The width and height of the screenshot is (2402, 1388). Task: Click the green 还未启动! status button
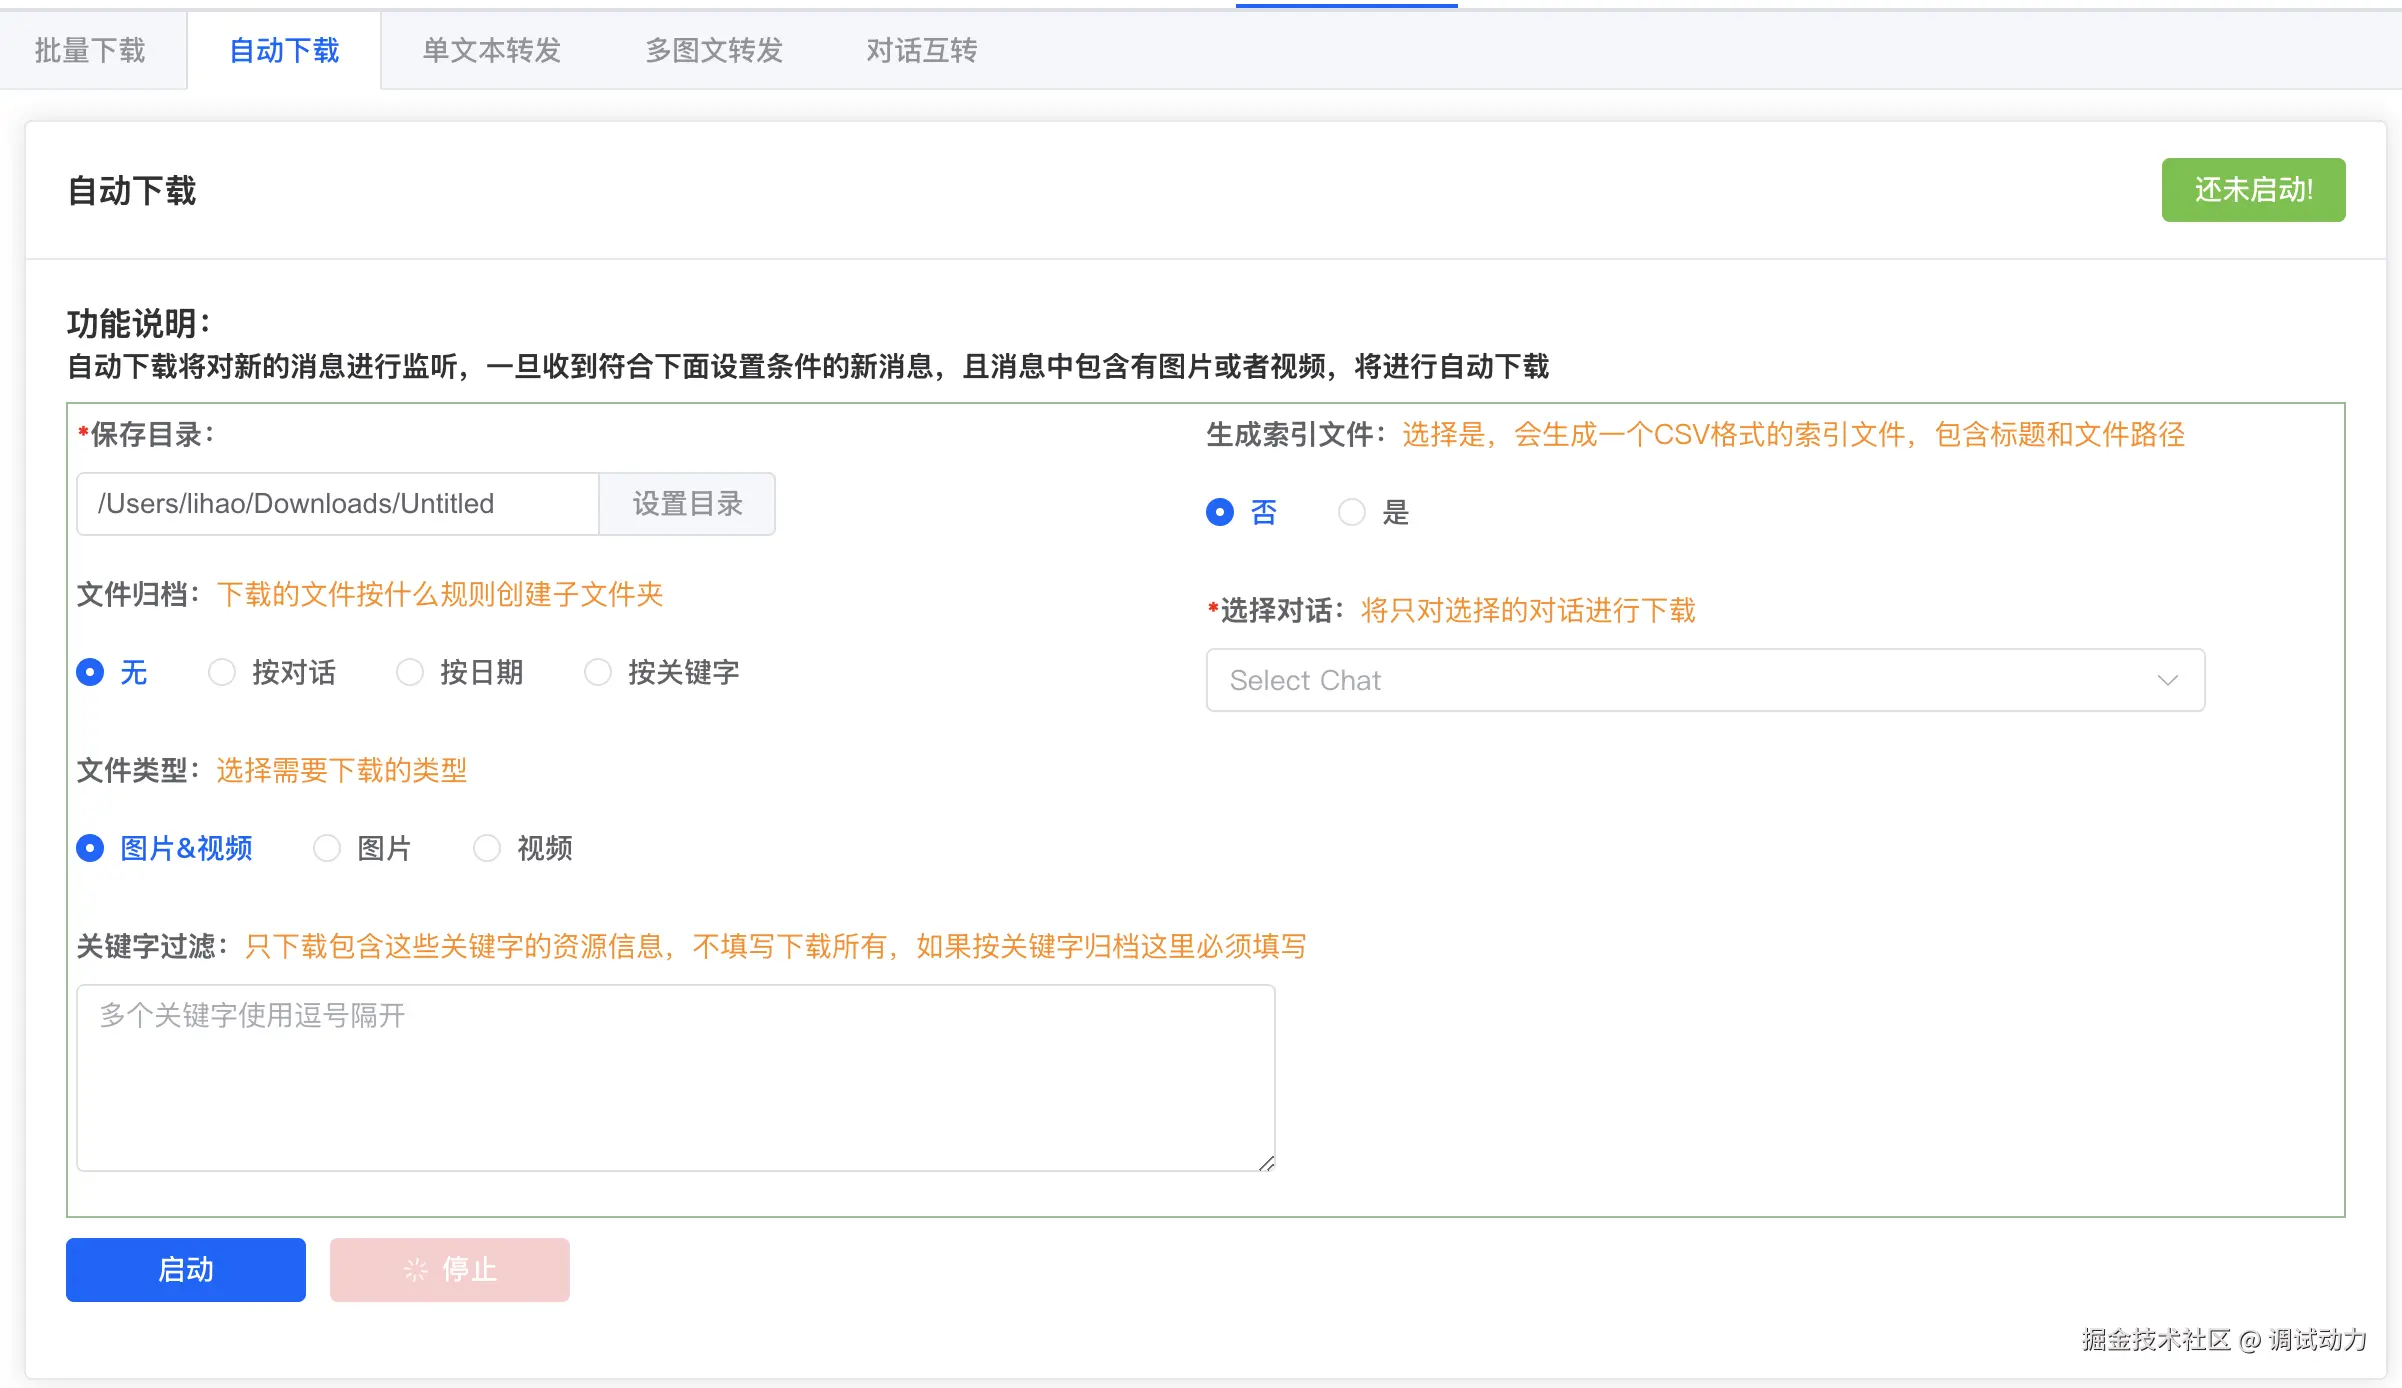pos(2252,190)
